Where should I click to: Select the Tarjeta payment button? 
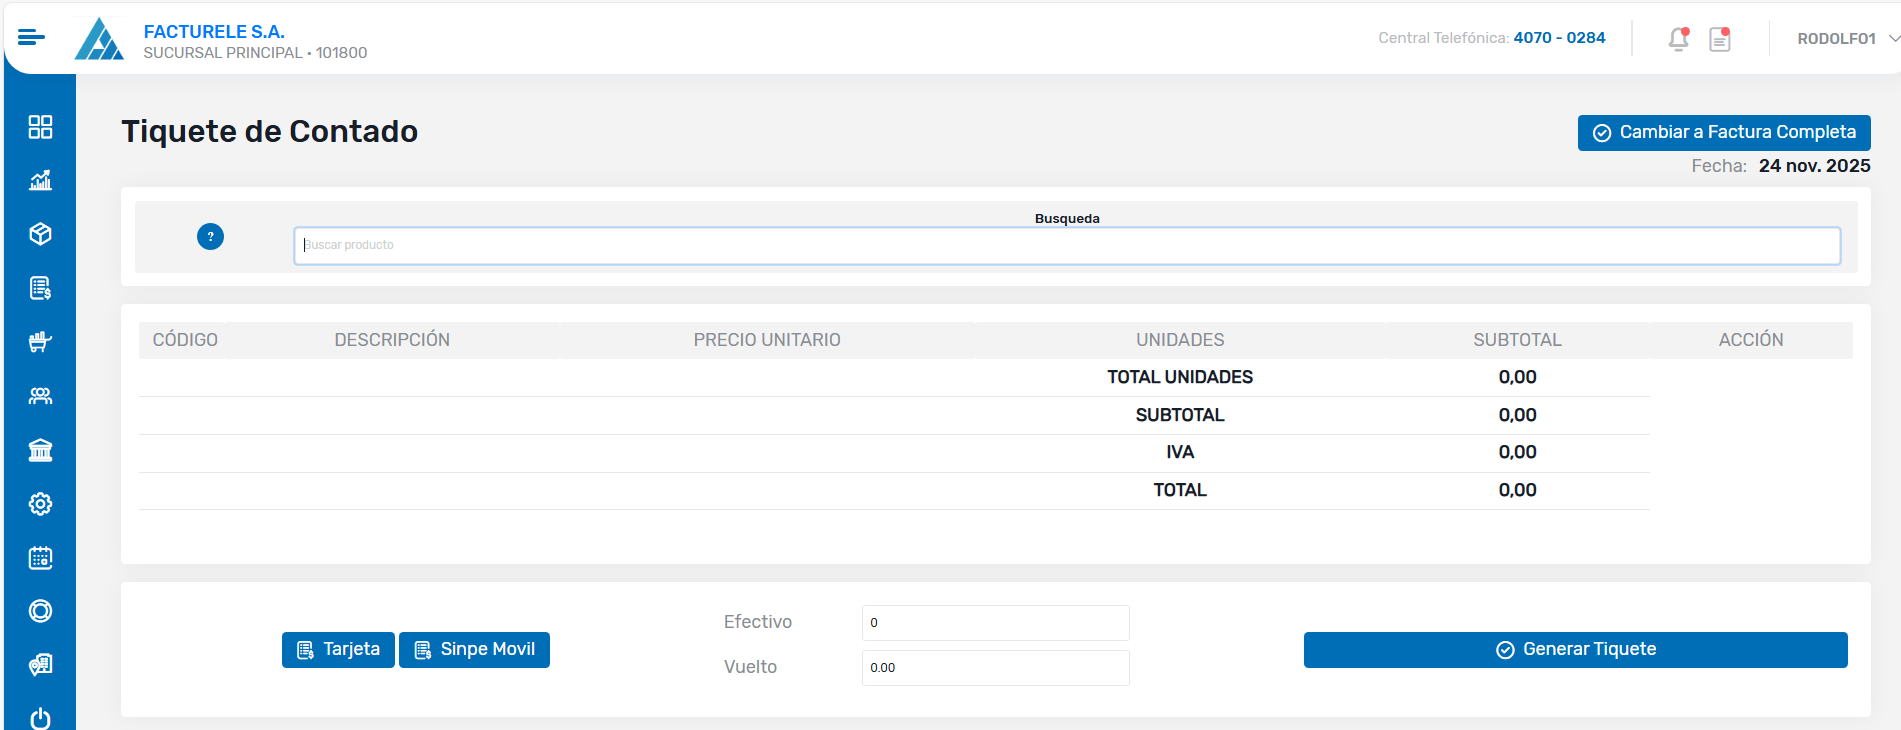pyautogui.click(x=338, y=650)
